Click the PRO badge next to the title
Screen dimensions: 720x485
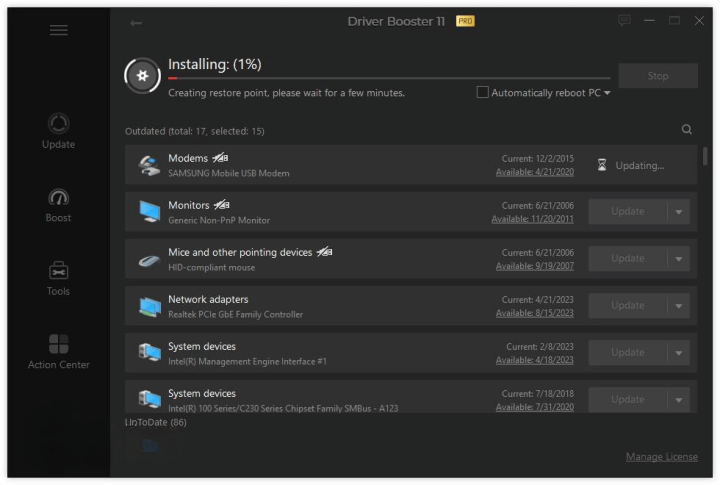[465, 21]
